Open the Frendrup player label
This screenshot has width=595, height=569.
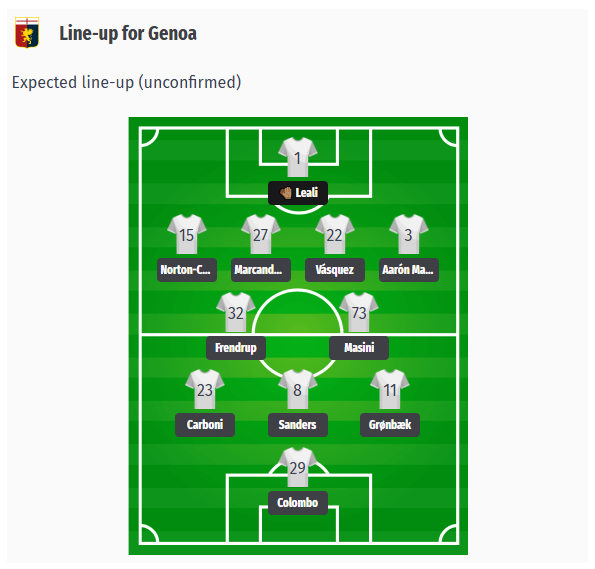pos(236,348)
